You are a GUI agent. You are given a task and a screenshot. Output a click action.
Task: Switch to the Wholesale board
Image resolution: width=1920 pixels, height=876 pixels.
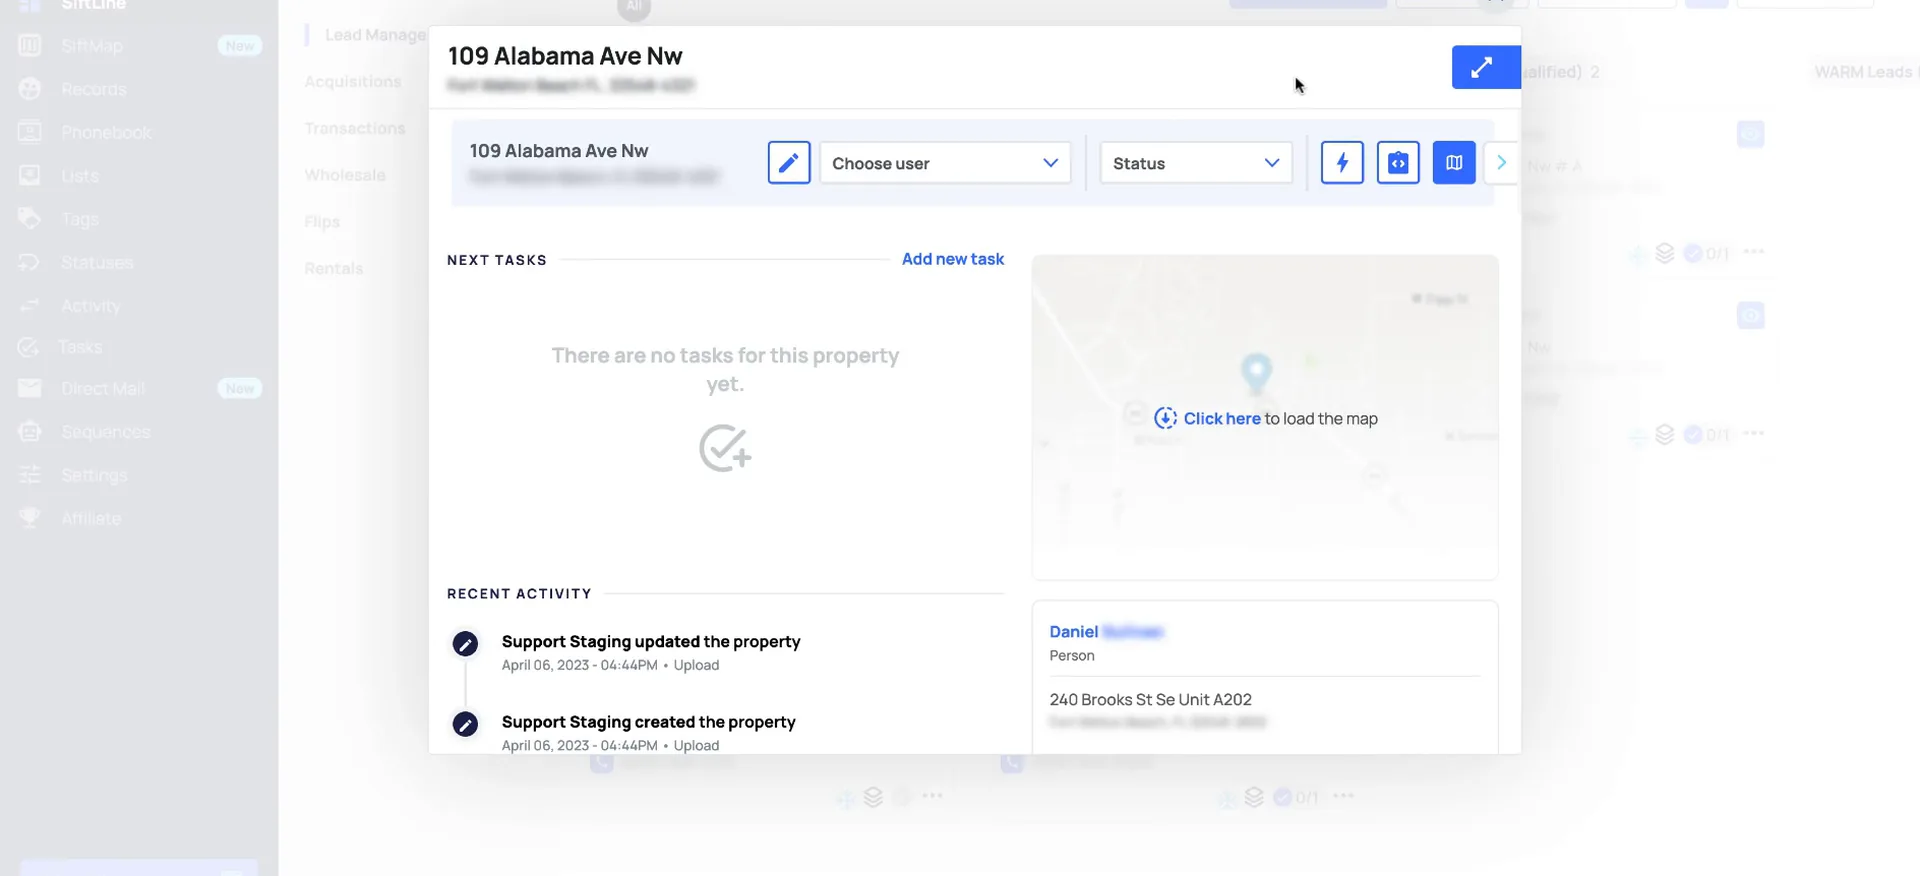[x=345, y=175]
